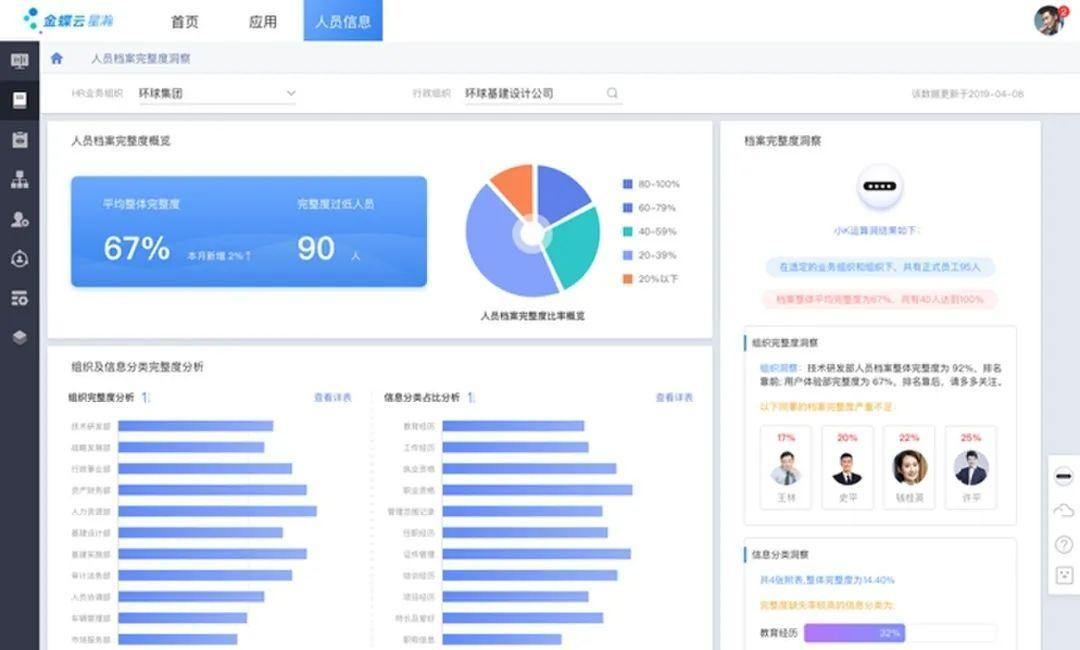This screenshot has width=1080, height=650.
Task: Click the 信息分类洞察 section heading
Action: pyautogui.click(x=780, y=554)
